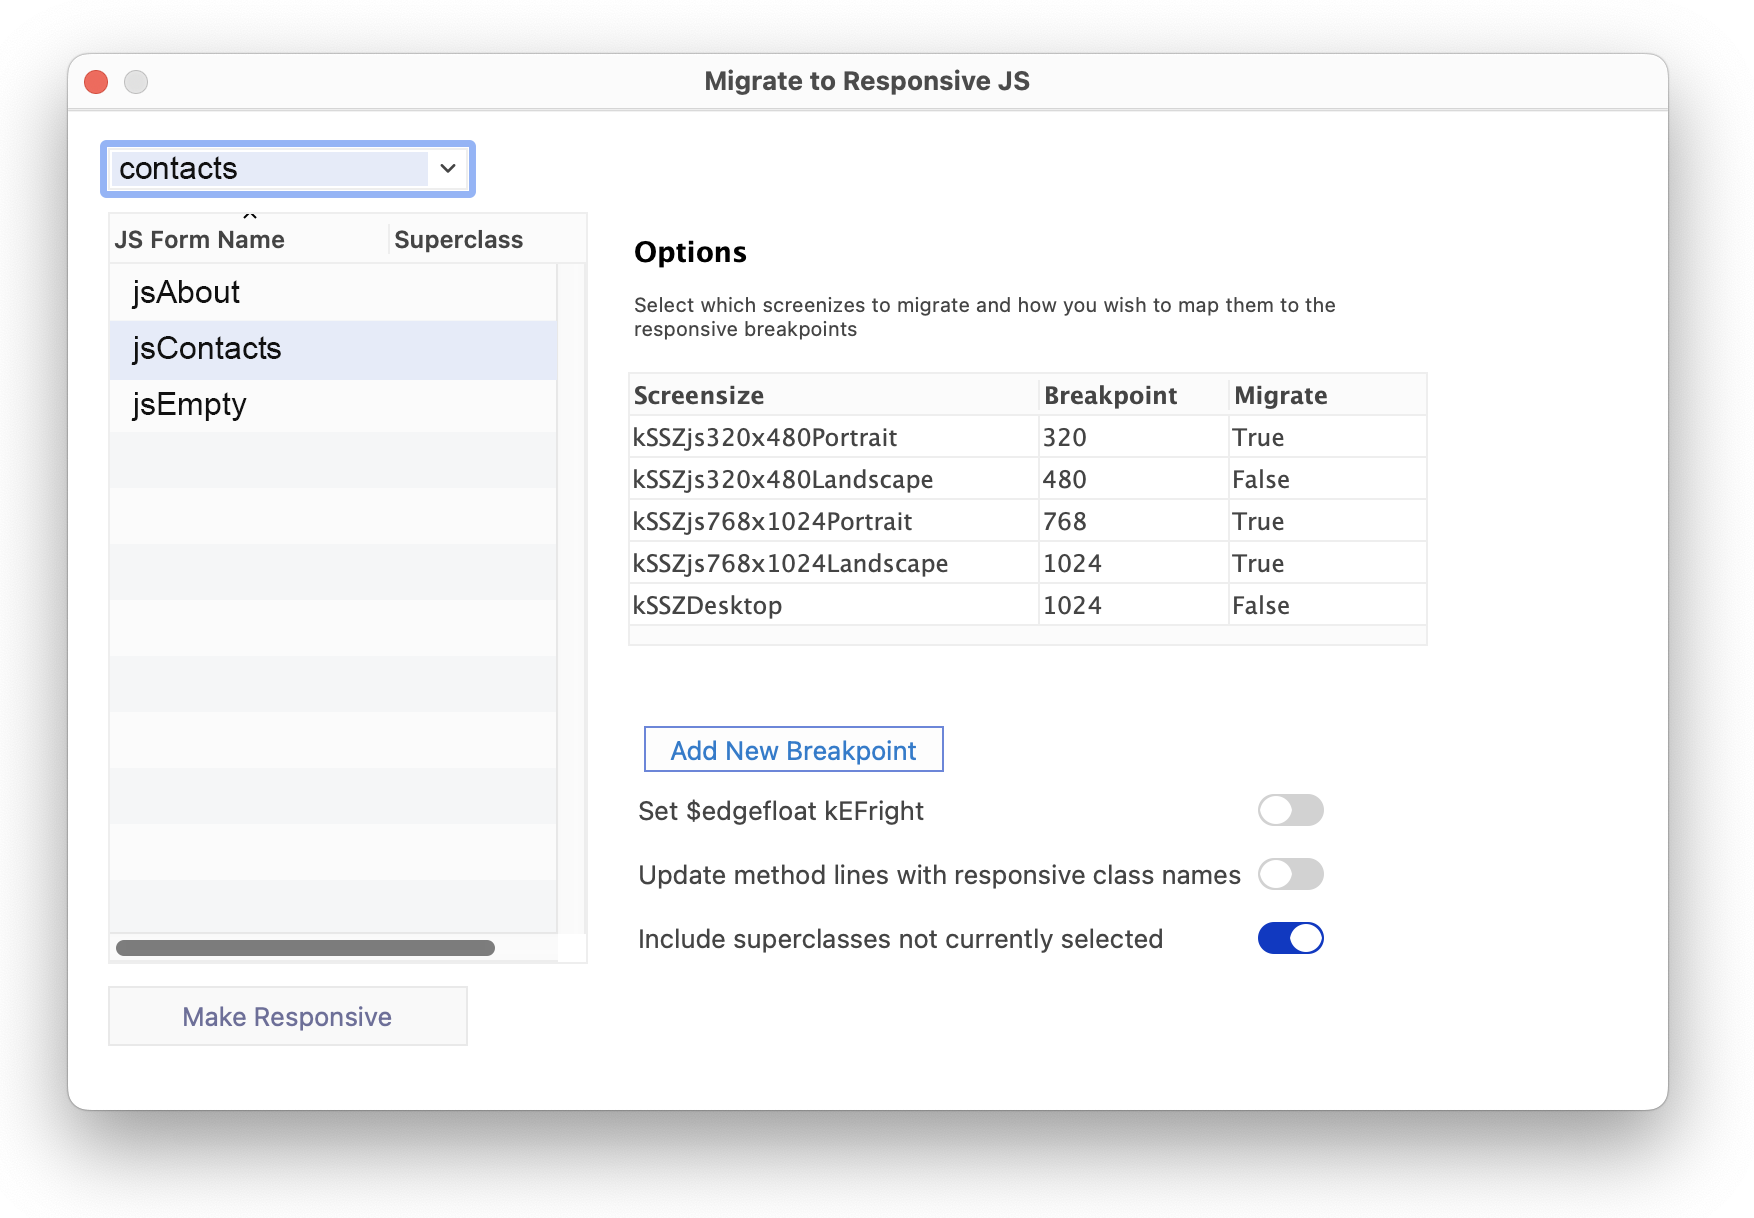1754x1218 pixels.
Task: Select jsContacts form row
Action: [x=333, y=348]
